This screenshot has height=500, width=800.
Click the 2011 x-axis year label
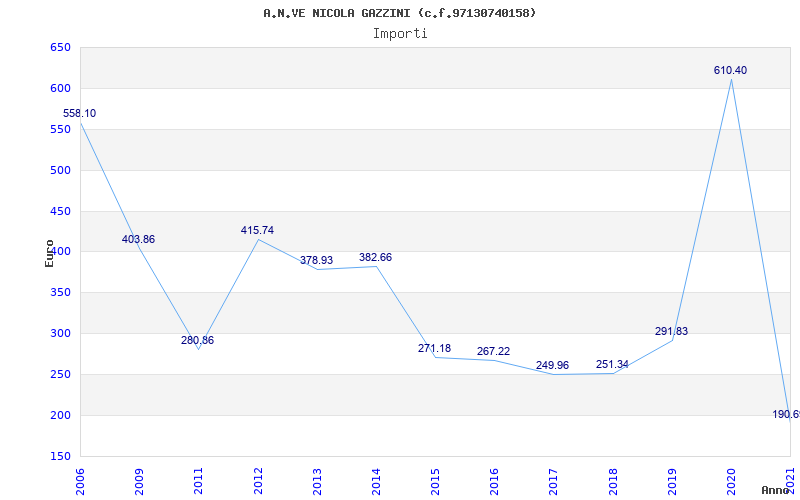pos(198,481)
